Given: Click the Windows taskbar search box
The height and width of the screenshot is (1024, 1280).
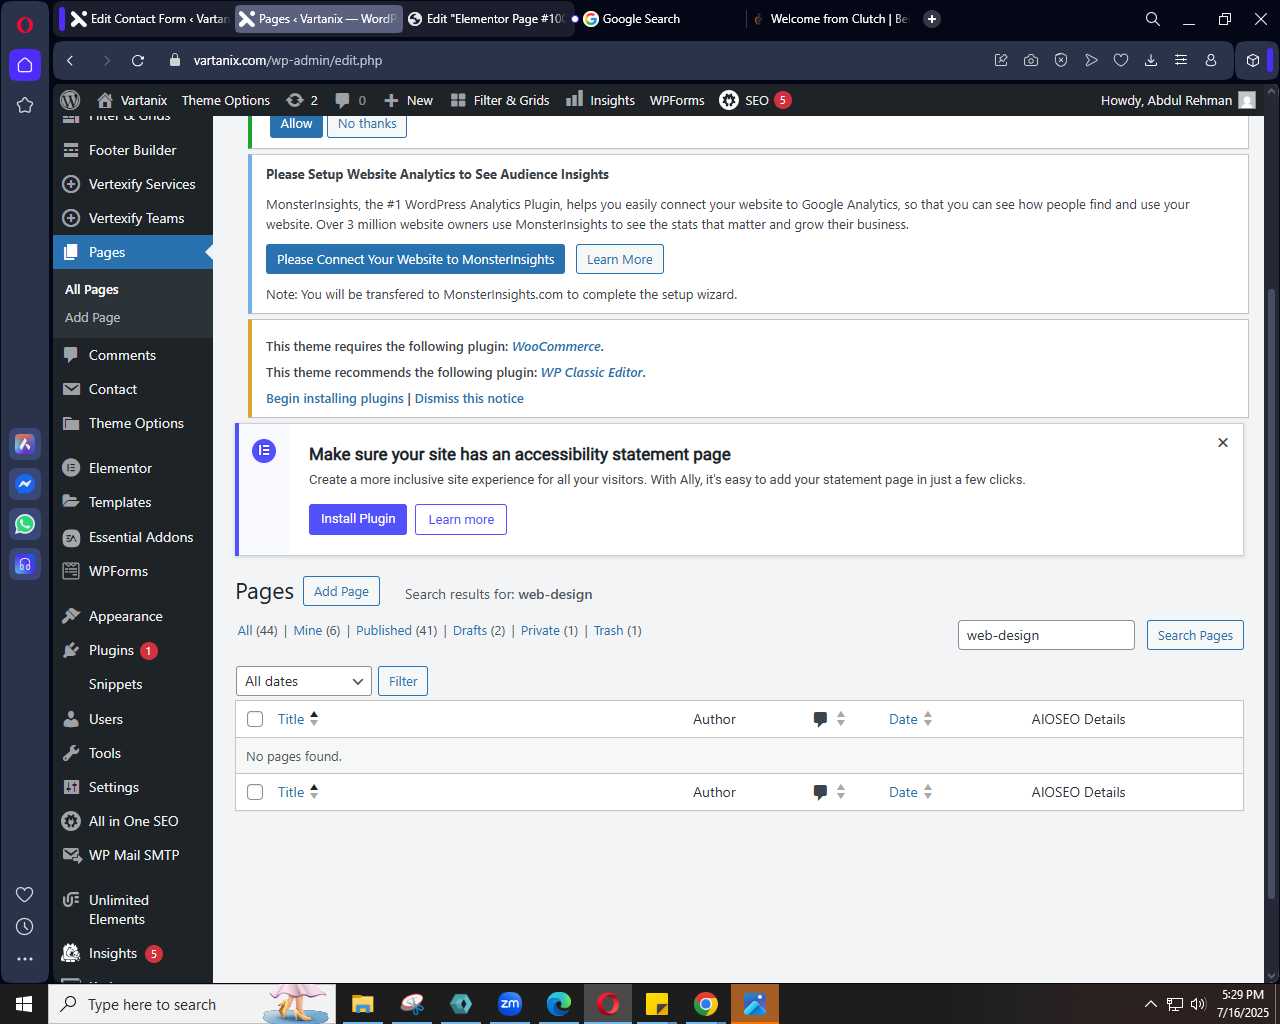Looking at the screenshot, I should pos(190,1004).
